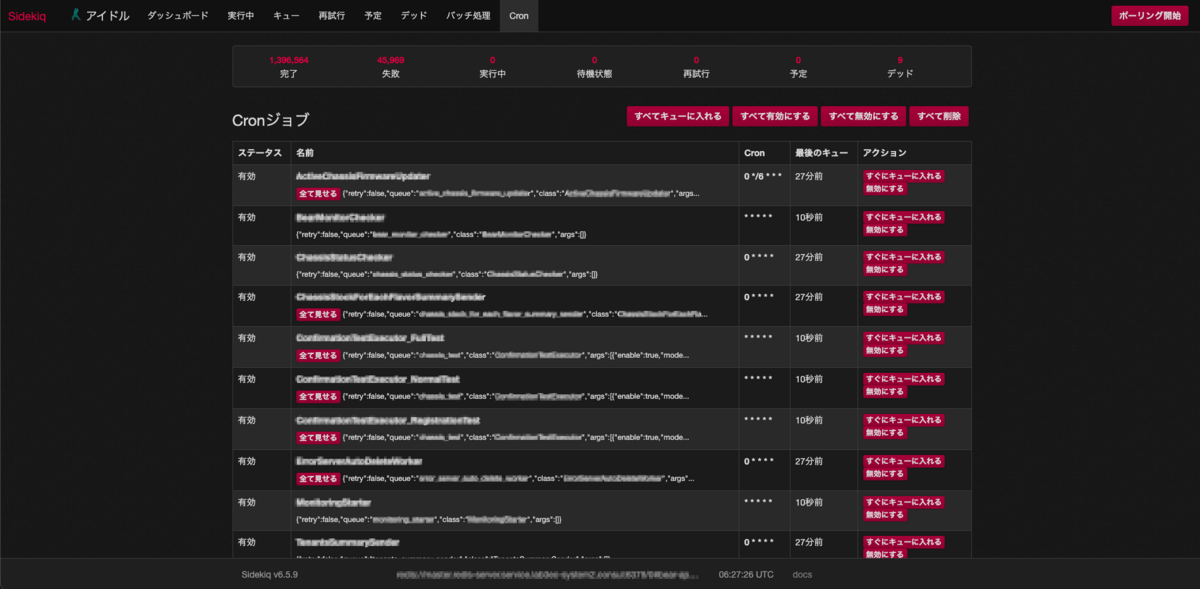1200x589 pixels.
Task: Disable ChassisStatusChecker with 無効にする
Action: (885, 269)
